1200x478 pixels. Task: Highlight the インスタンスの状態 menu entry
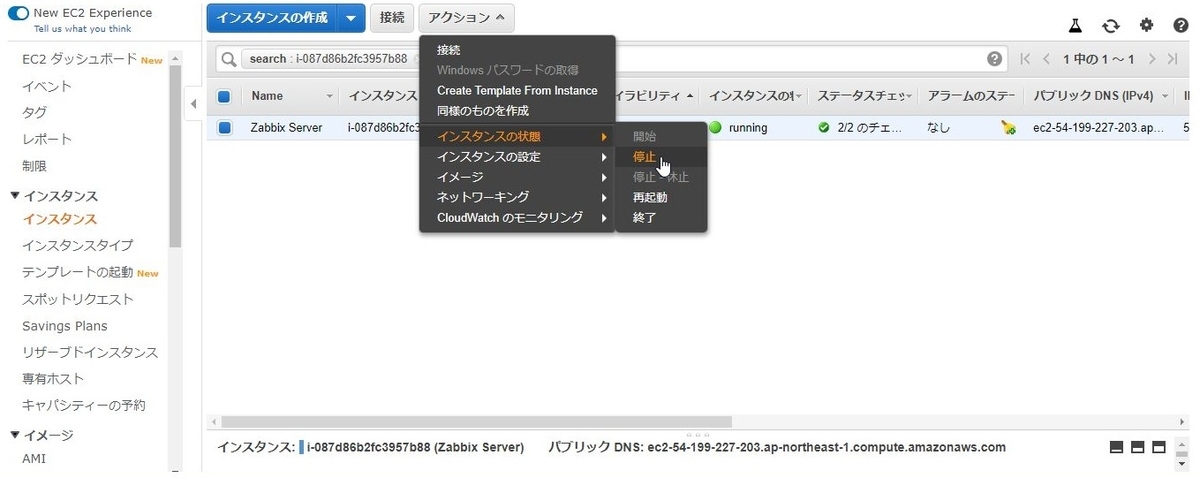coord(518,136)
